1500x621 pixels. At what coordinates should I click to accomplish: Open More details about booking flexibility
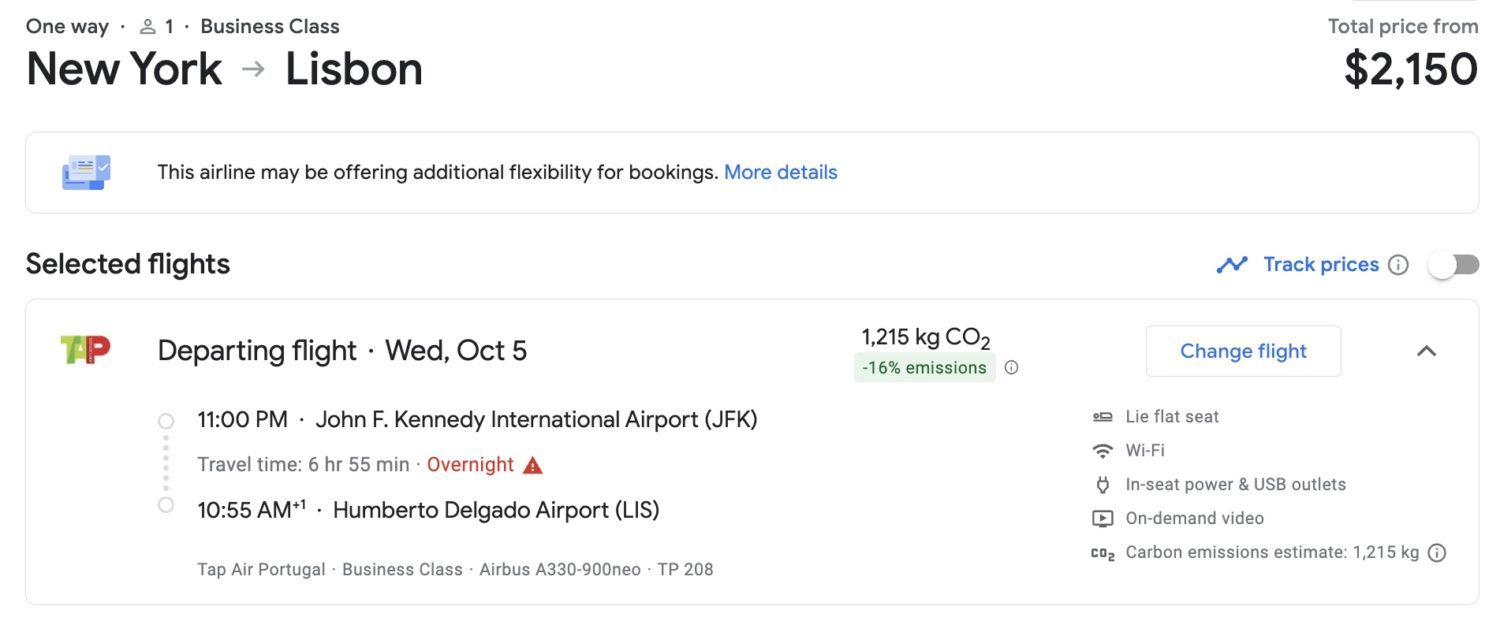(780, 171)
